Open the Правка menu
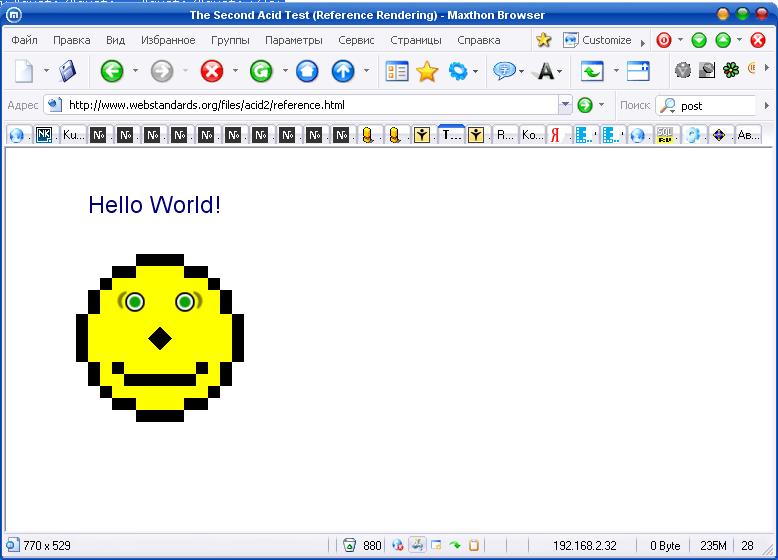The height and width of the screenshot is (560, 778). pyautogui.click(x=72, y=40)
